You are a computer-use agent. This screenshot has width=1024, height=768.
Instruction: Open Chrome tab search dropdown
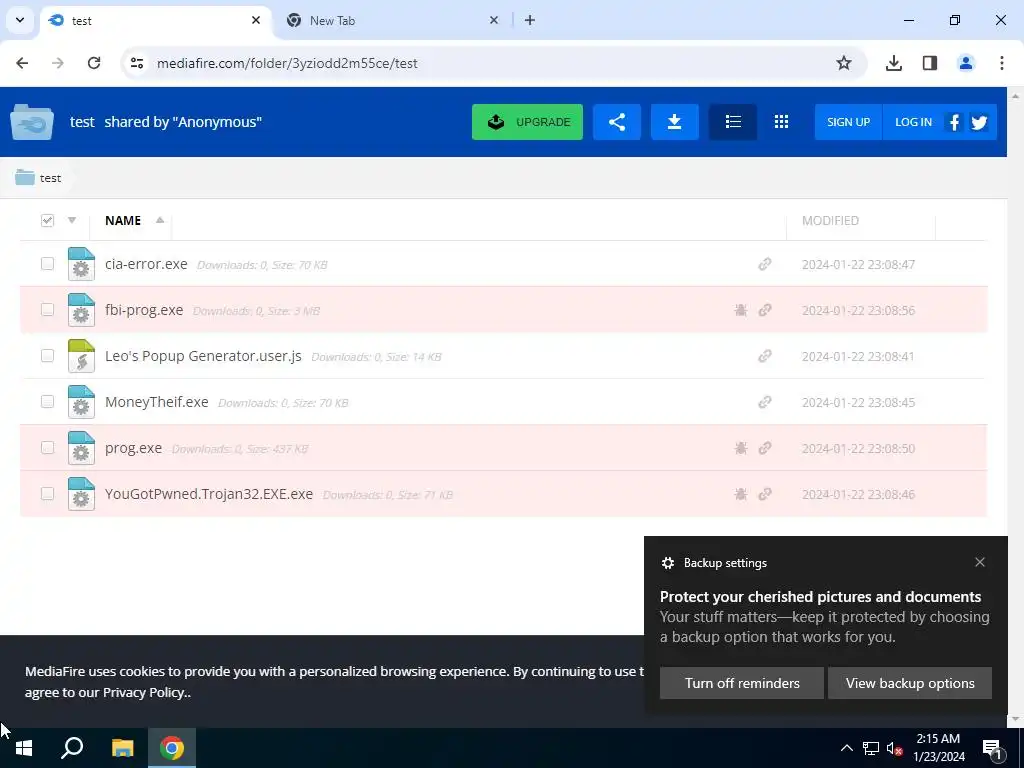click(x=20, y=20)
